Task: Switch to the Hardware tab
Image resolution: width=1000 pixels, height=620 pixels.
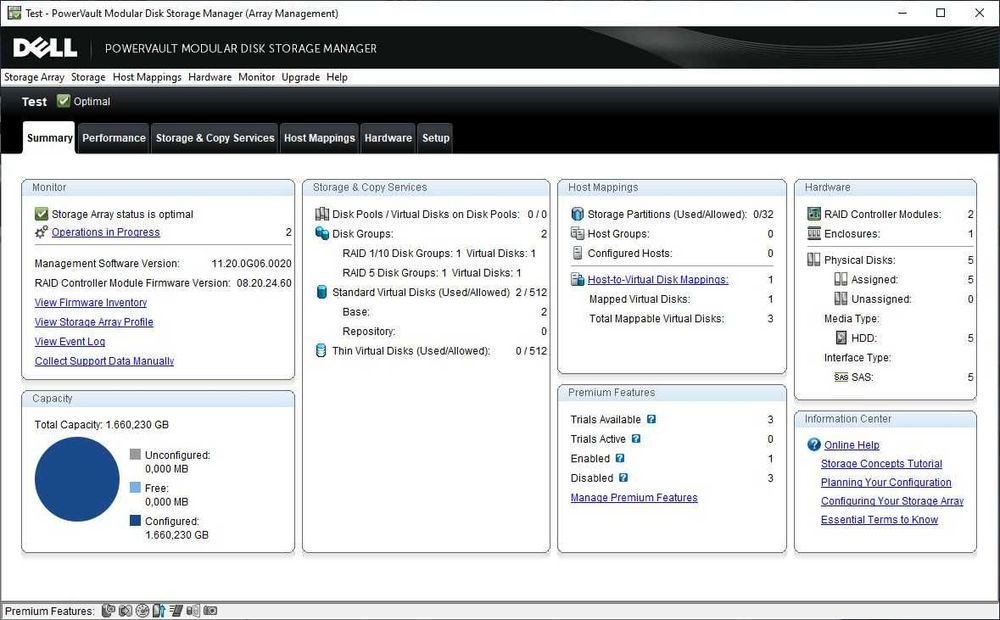Action: pos(388,138)
